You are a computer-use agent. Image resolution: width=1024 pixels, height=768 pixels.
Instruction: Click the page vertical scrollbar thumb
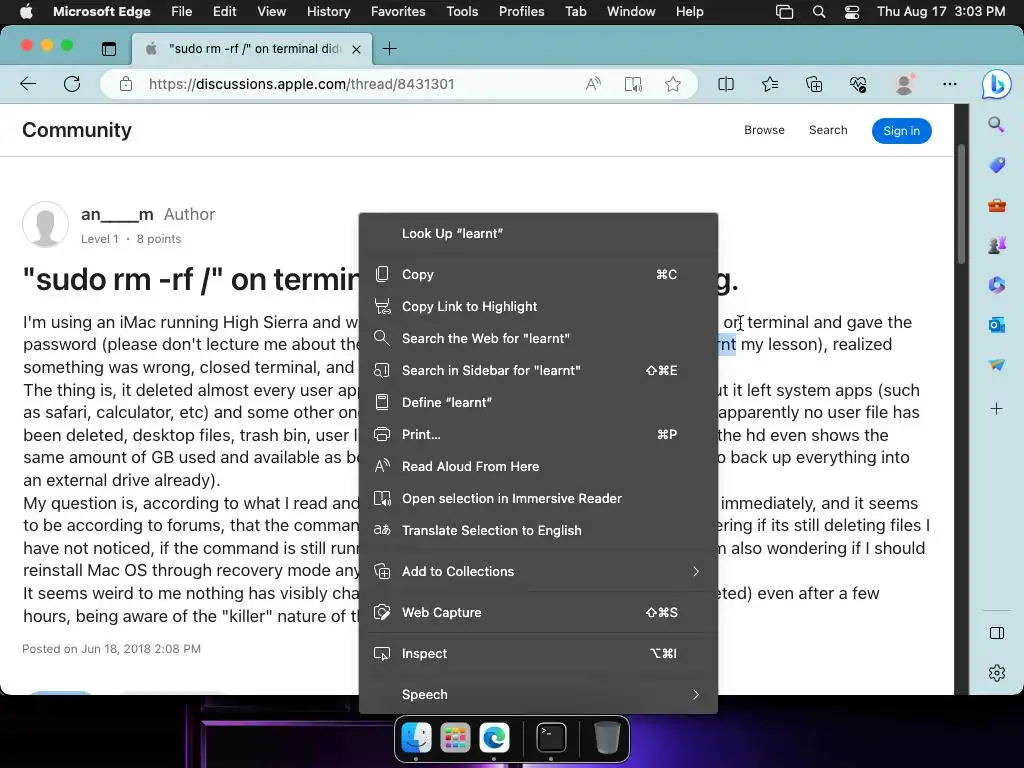tap(961, 204)
